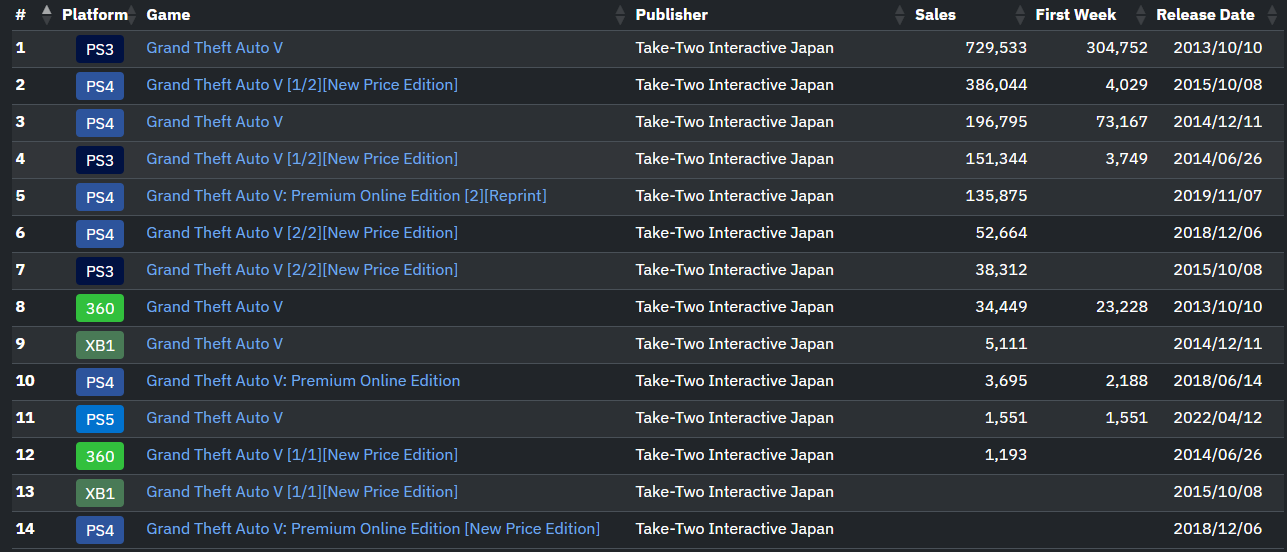This screenshot has width=1287, height=552.
Task: Select Take-Two Interactive Japan in row 5
Action: pos(735,196)
